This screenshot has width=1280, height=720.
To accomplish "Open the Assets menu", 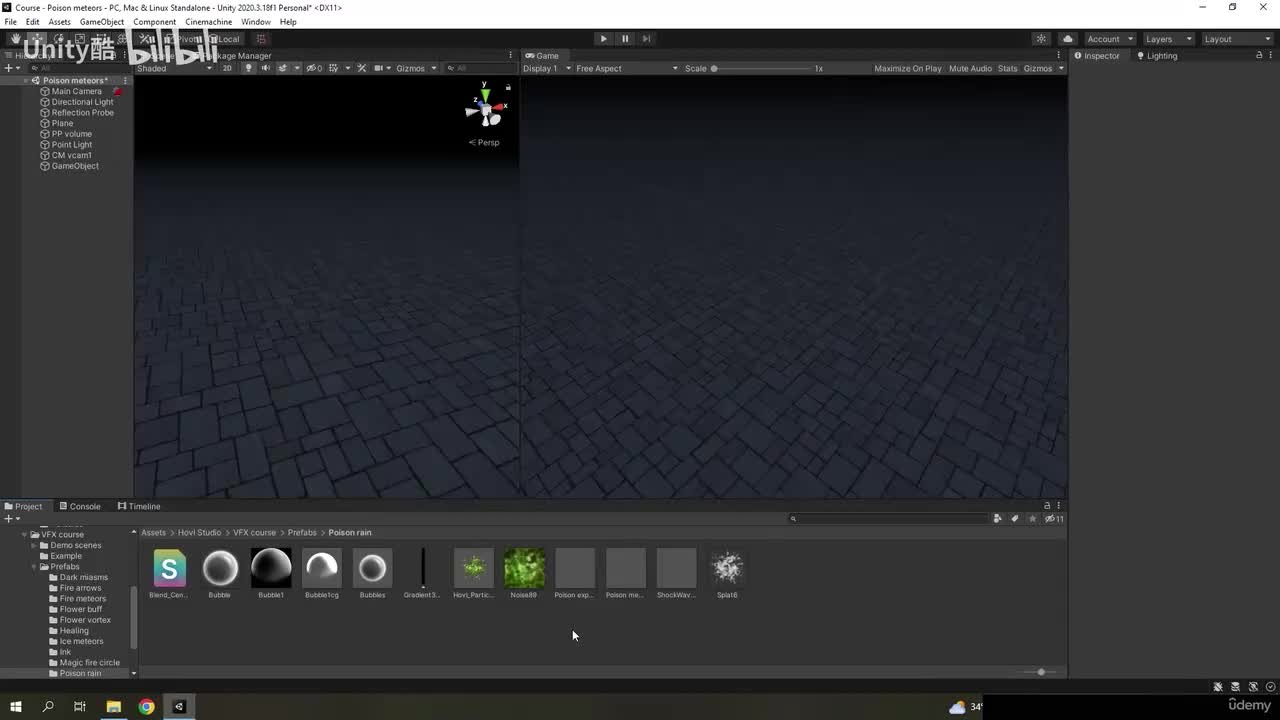I will [x=59, y=22].
